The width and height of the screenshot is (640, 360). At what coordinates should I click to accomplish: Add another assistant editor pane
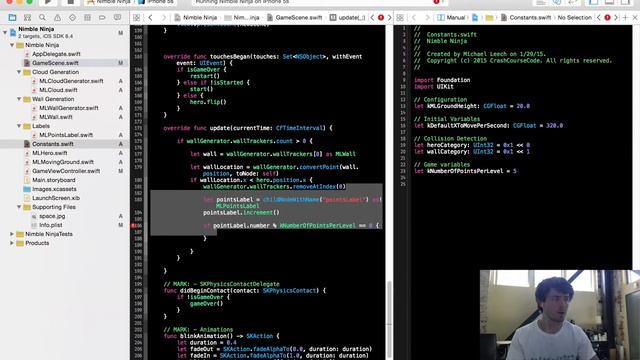pos(625,18)
